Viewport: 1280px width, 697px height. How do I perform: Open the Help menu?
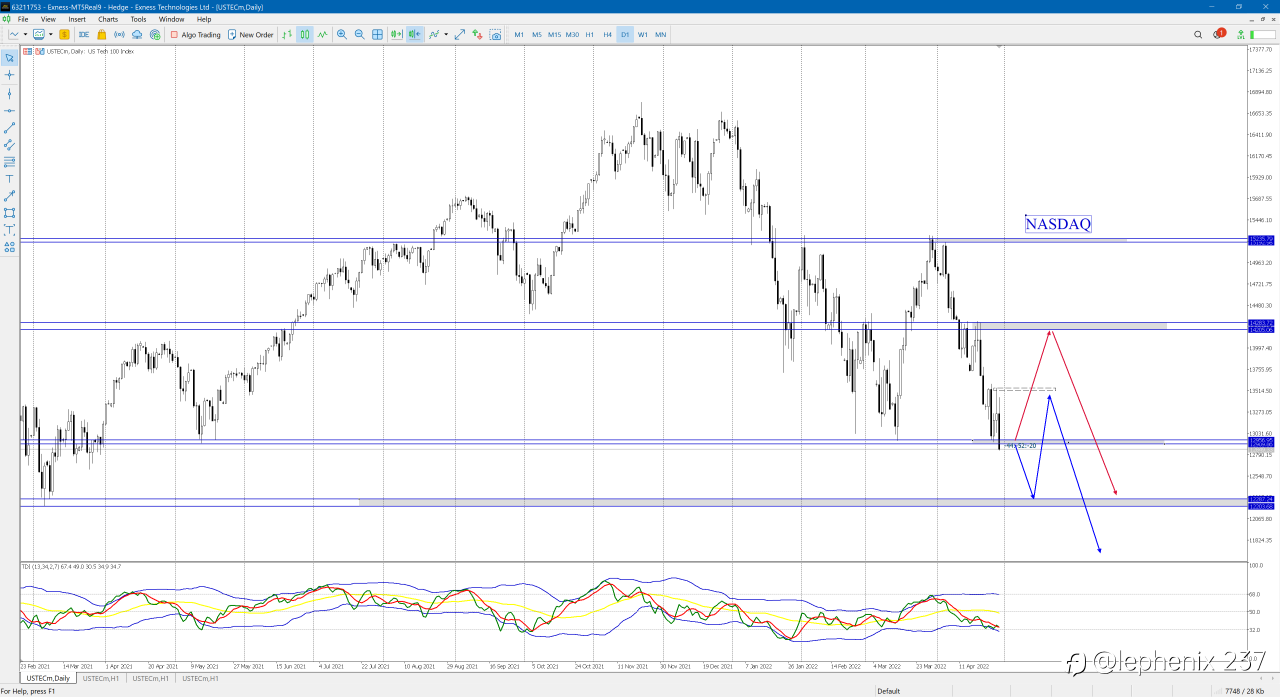204,19
